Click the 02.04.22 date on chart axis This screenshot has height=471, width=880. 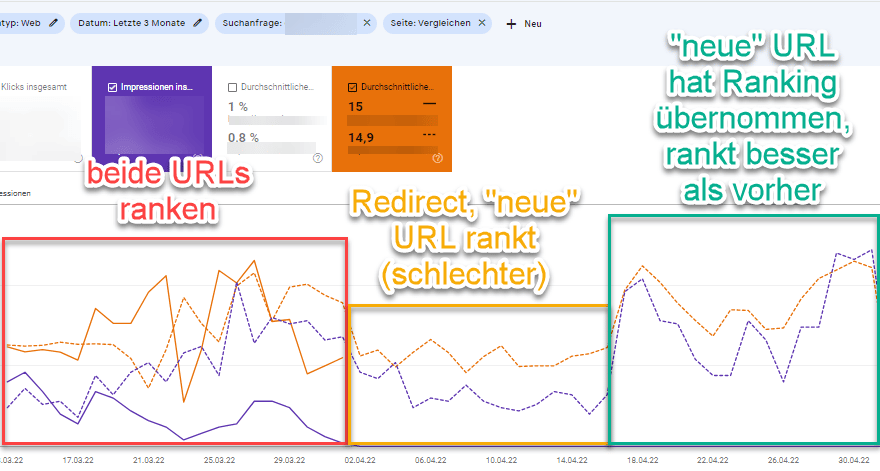pos(360,460)
